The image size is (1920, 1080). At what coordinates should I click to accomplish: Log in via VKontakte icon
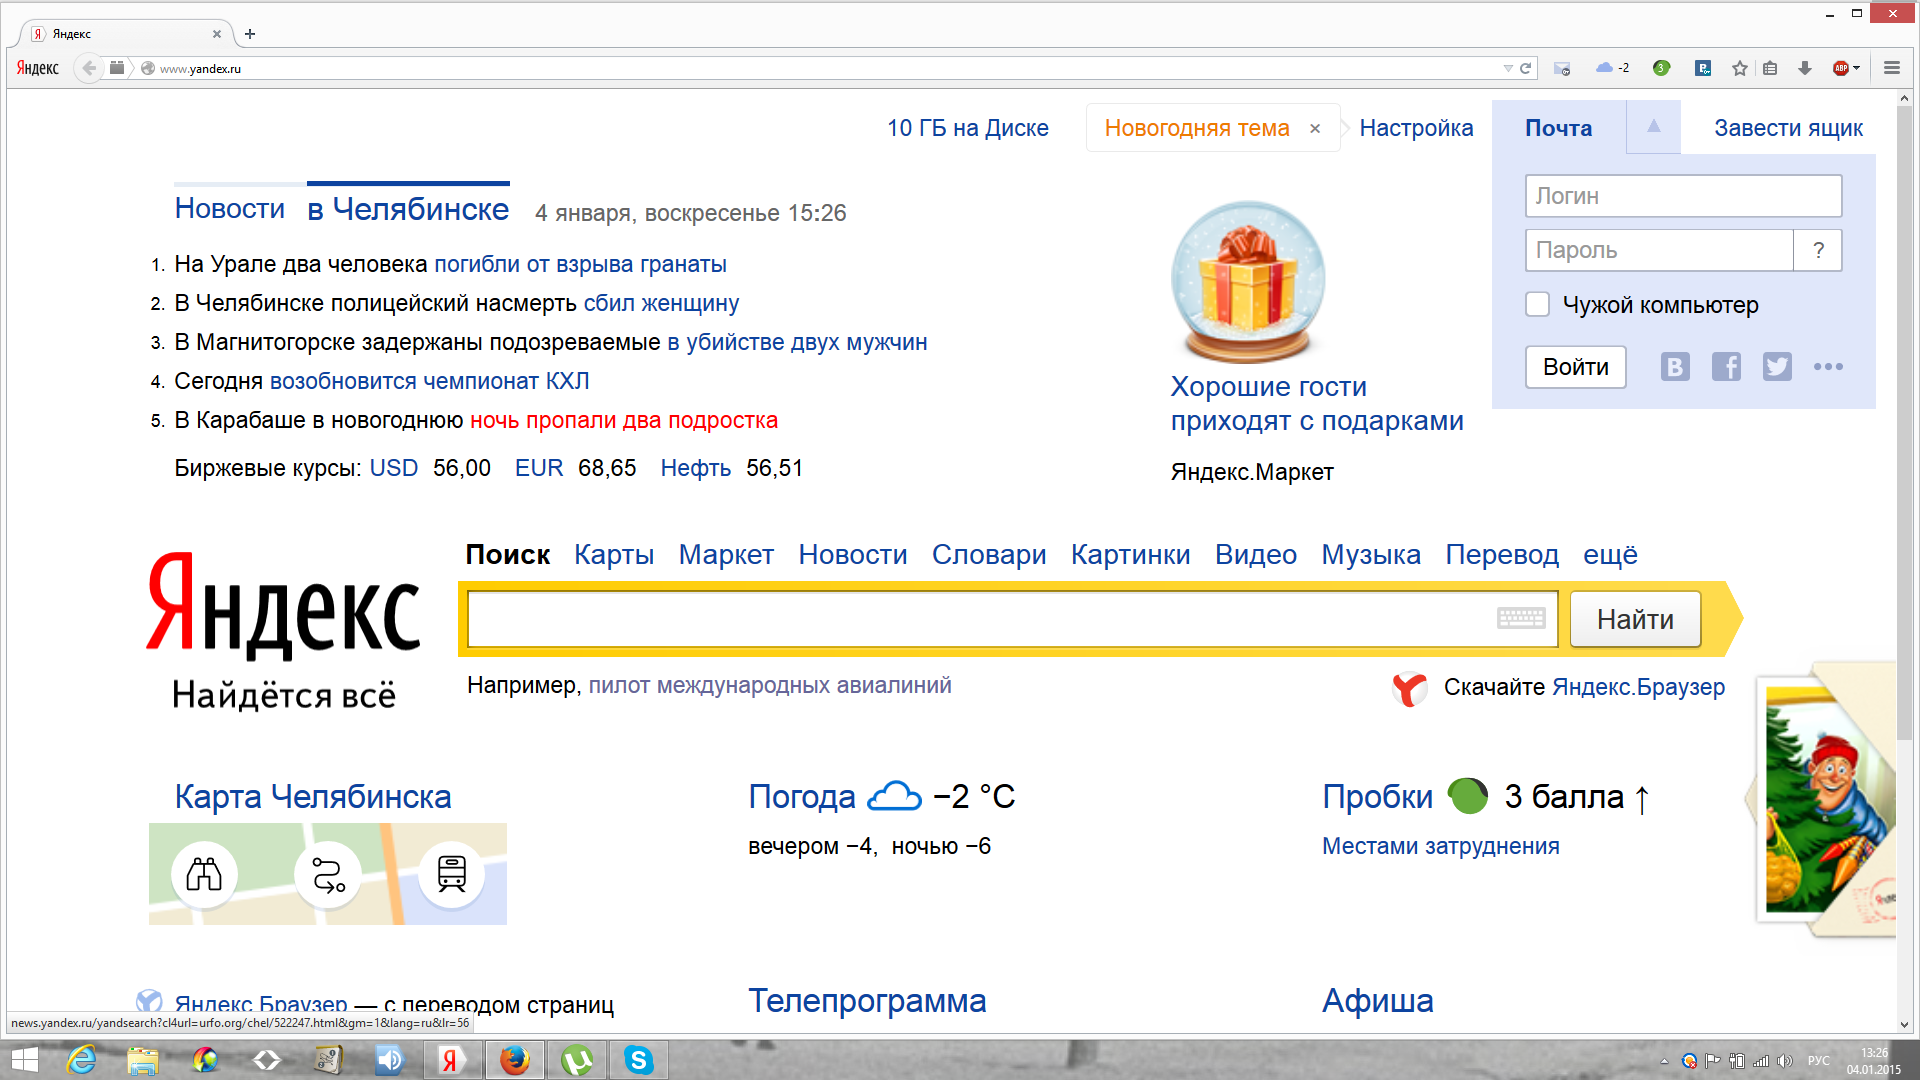pyautogui.click(x=1675, y=367)
